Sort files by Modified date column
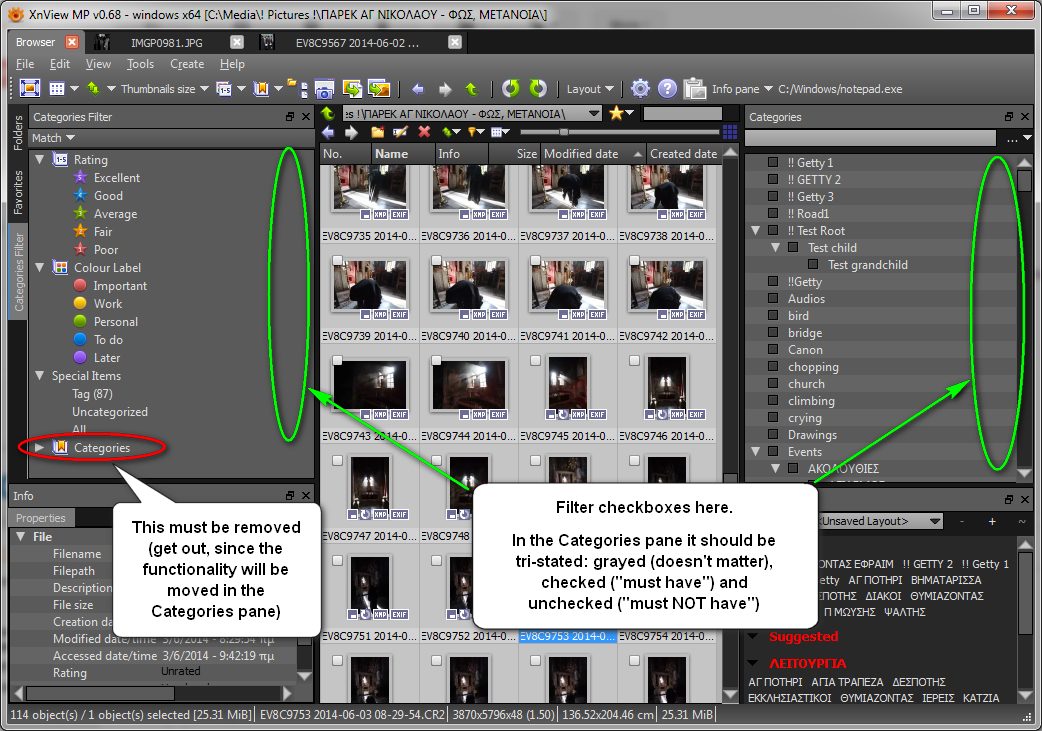1042x731 pixels. click(x=591, y=154)
